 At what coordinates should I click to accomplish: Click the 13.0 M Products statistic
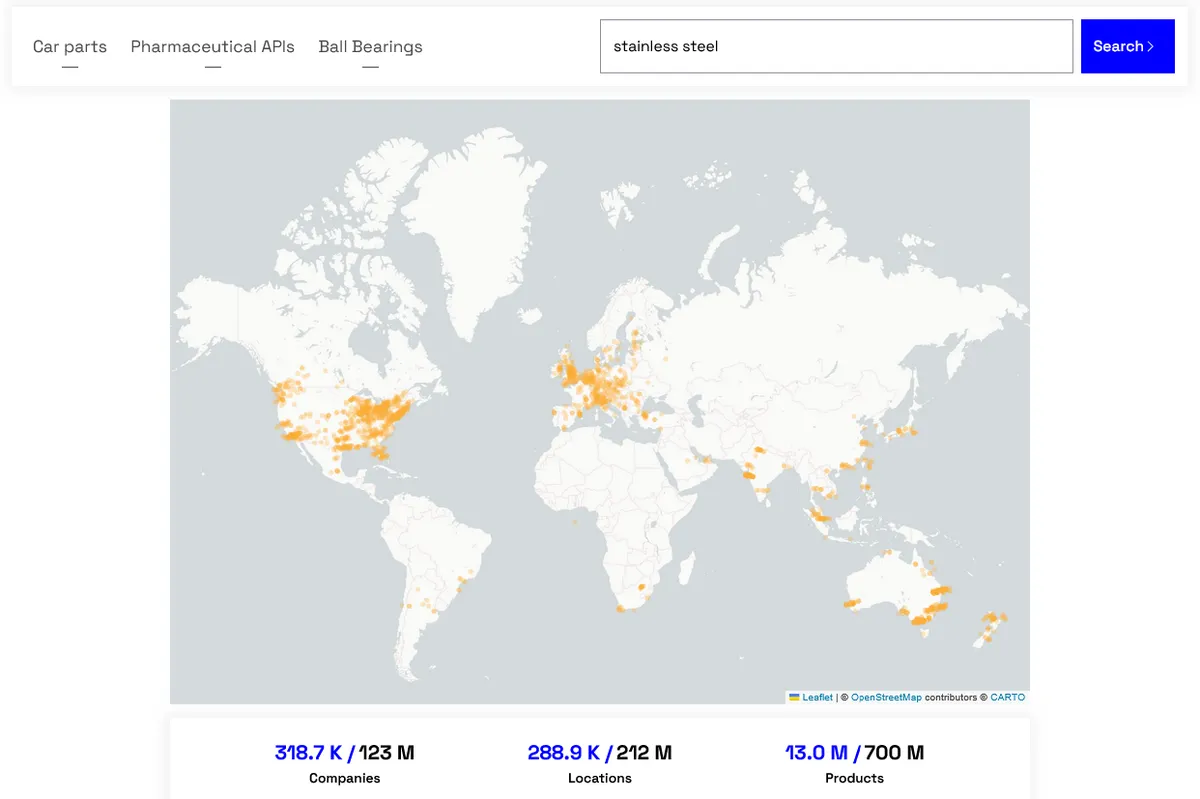pyautogui.click(x=855, y=762)
